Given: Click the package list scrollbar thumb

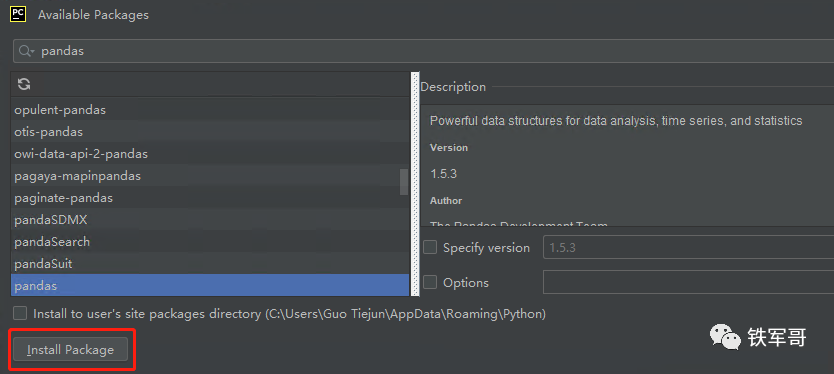Looking at the screenshot, I should coord(404,182).
